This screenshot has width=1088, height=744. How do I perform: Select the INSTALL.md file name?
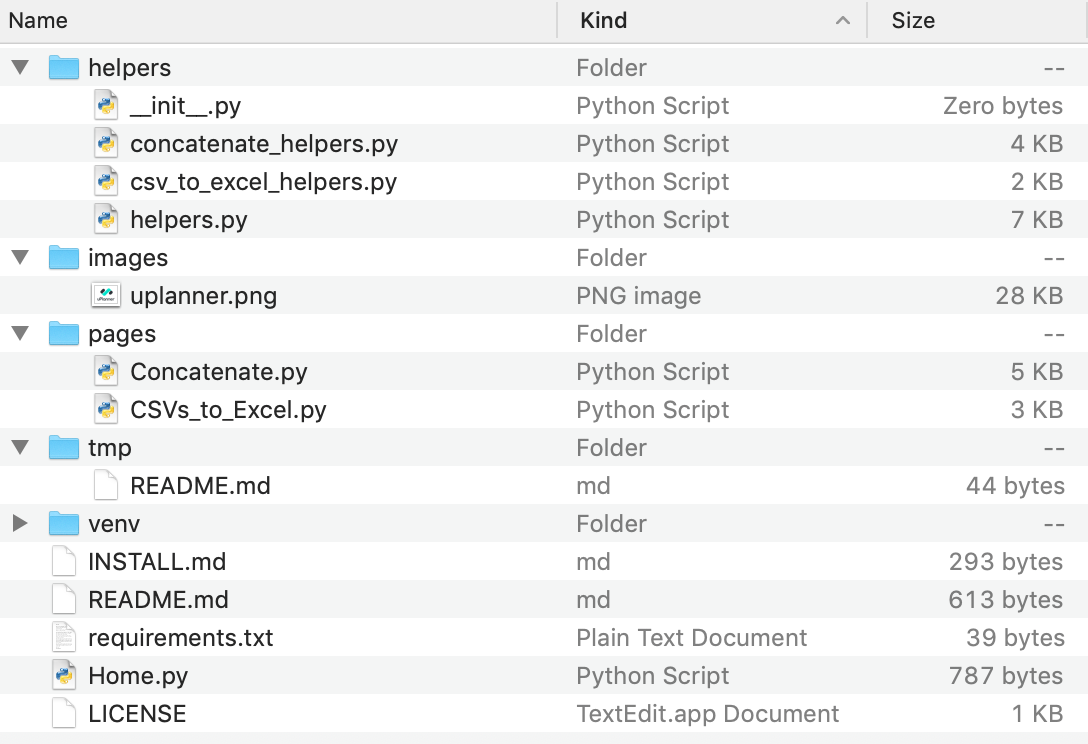tap(158, 561)
